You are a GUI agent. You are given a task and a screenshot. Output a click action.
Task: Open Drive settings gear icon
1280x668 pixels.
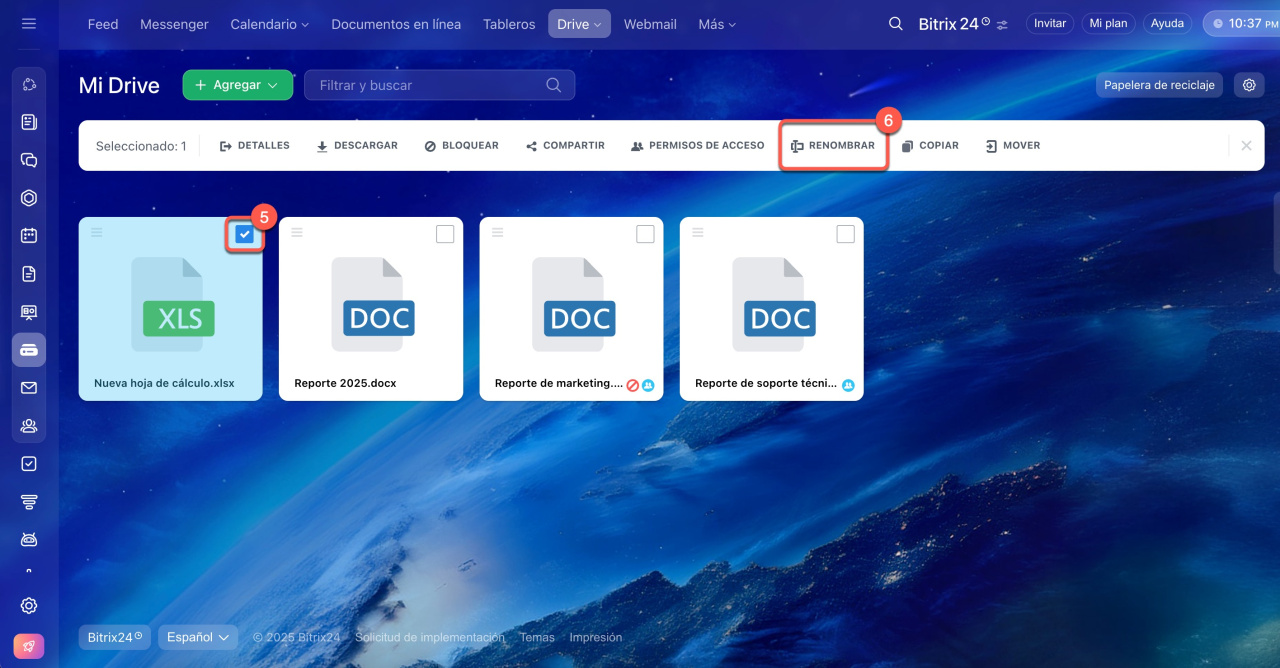pyautogui.click(x=1249, y=85)
